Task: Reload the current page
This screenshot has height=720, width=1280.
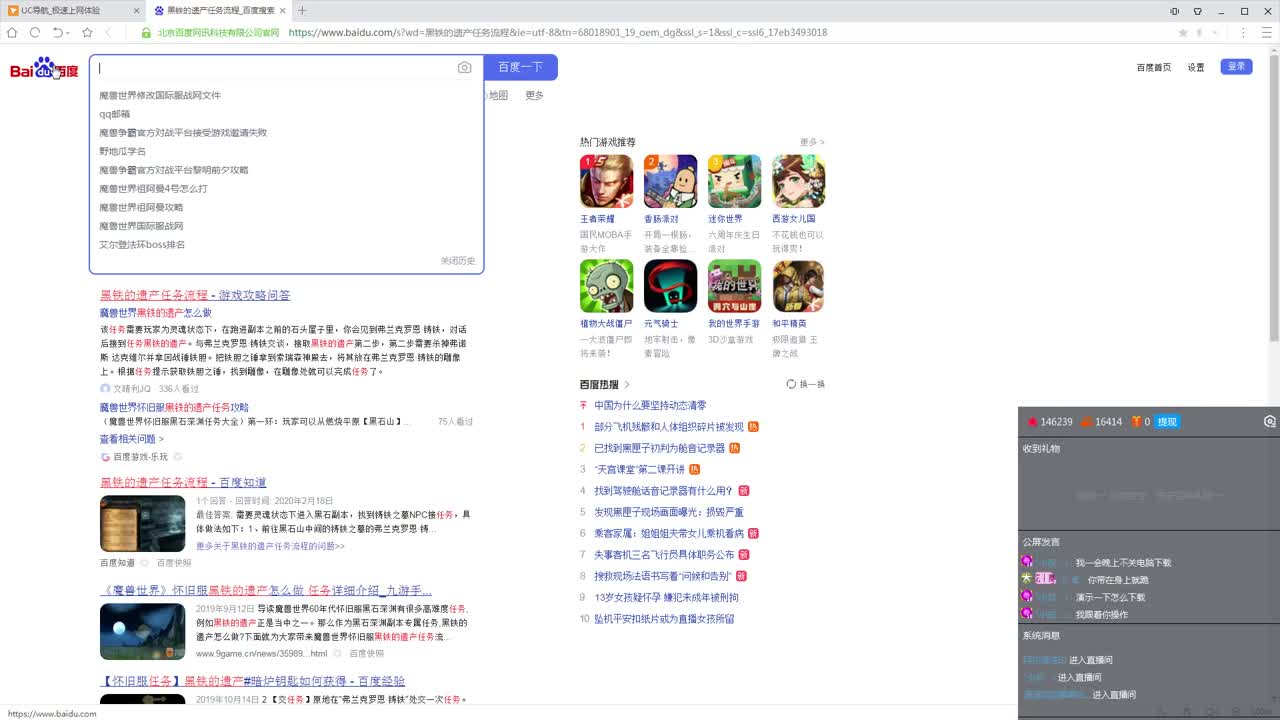Action: point(35,32)
